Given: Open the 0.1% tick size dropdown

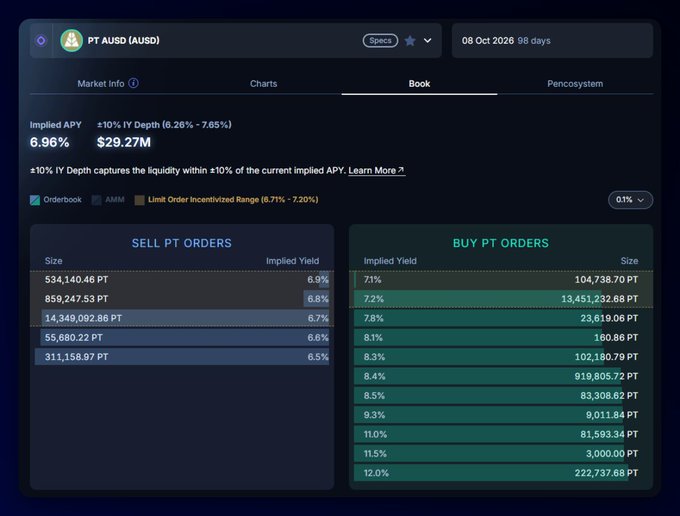Looking at the screenshot, I should pos(630,200).
